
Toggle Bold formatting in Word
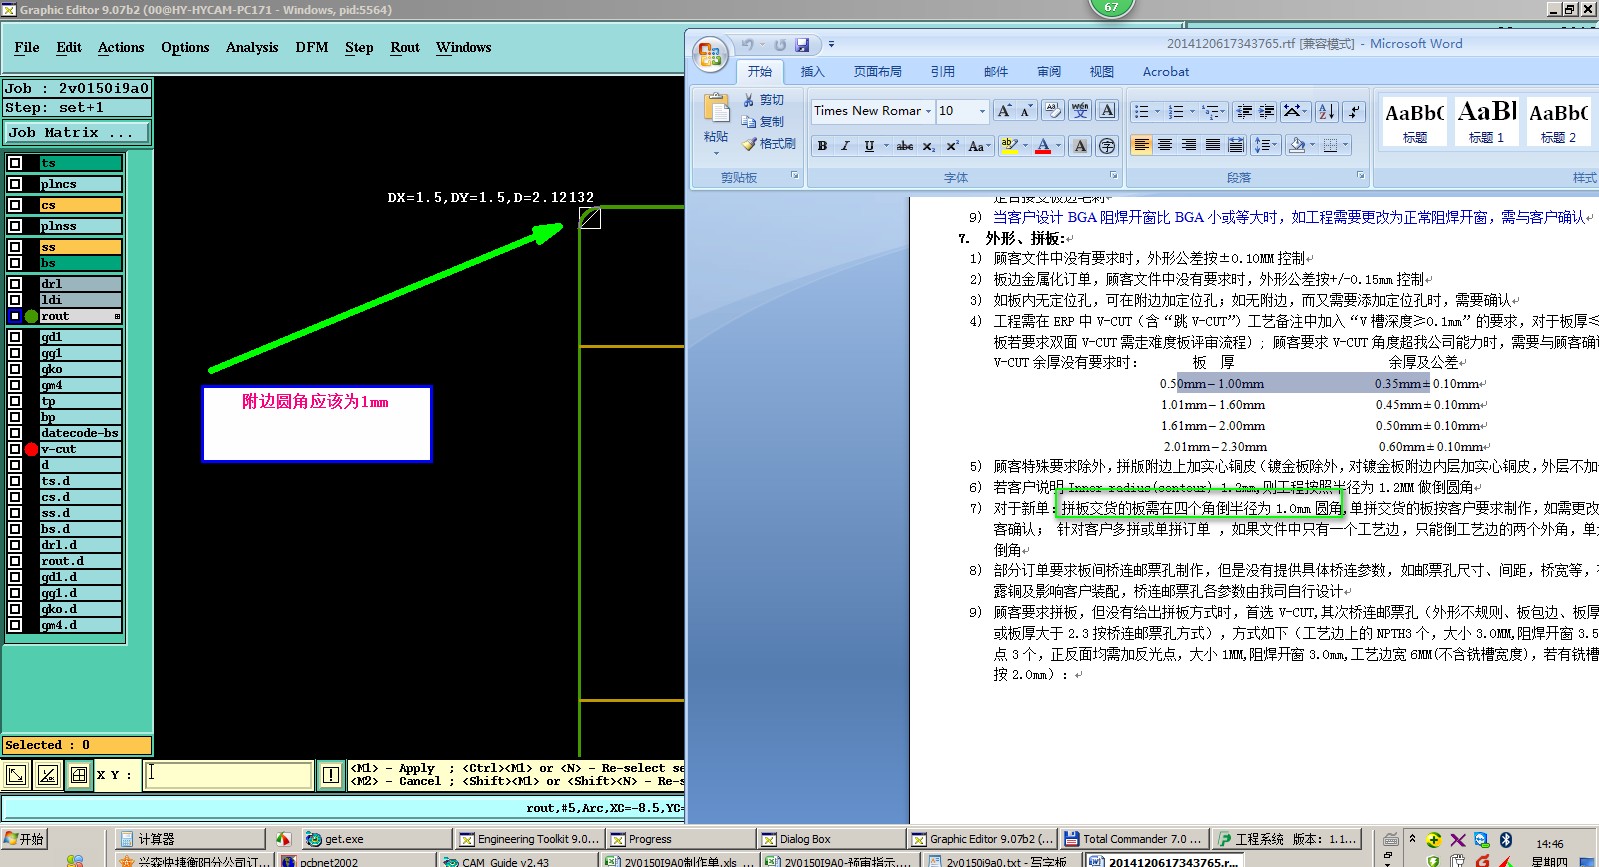click(822, 146)
